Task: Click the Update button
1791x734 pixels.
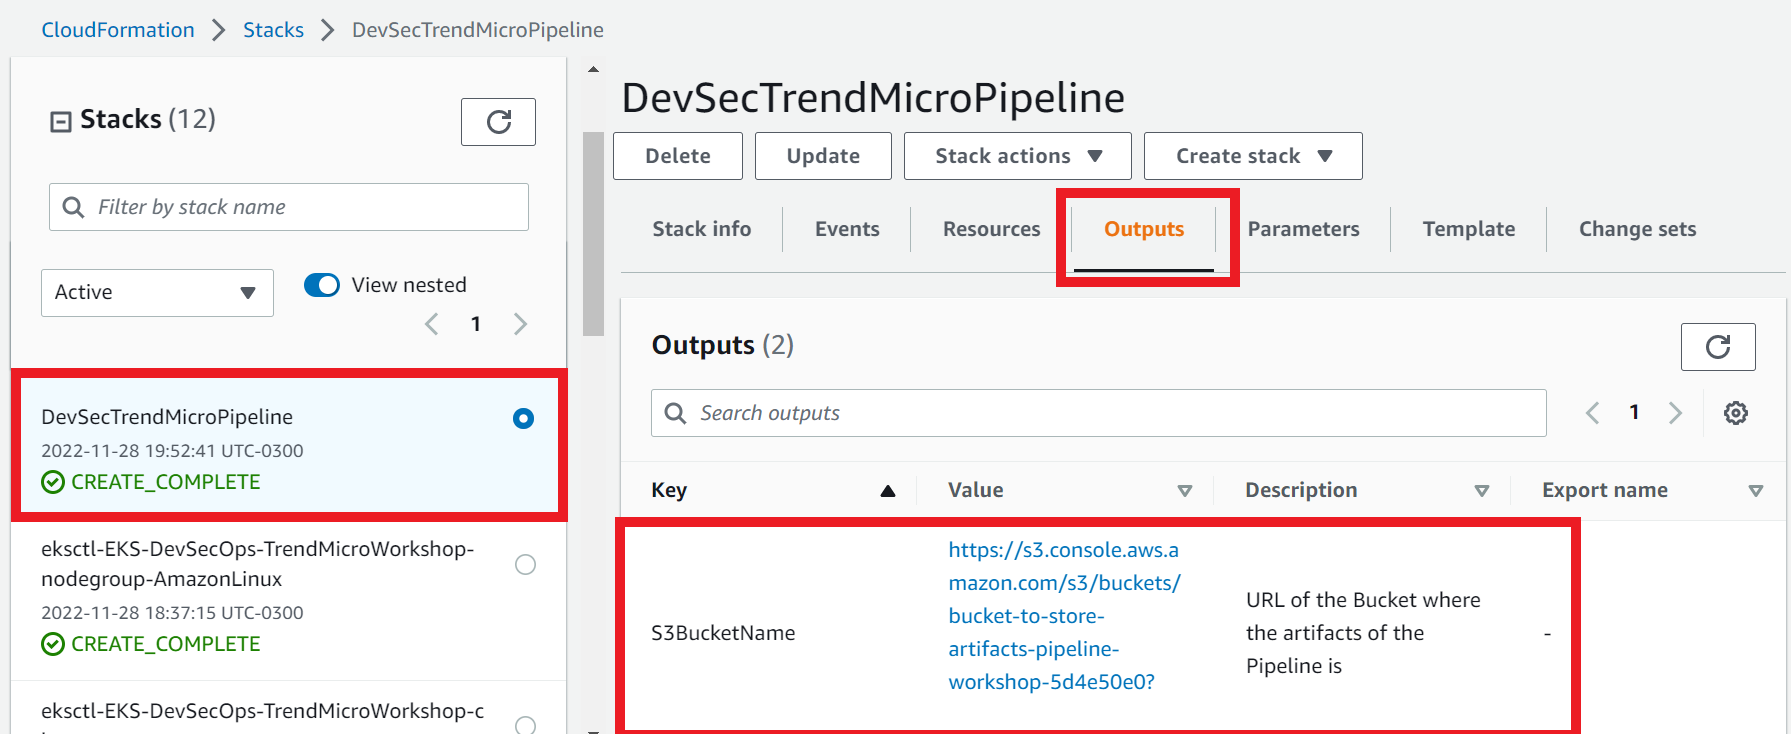Action: pyautogui.click(x=823, y=156)
